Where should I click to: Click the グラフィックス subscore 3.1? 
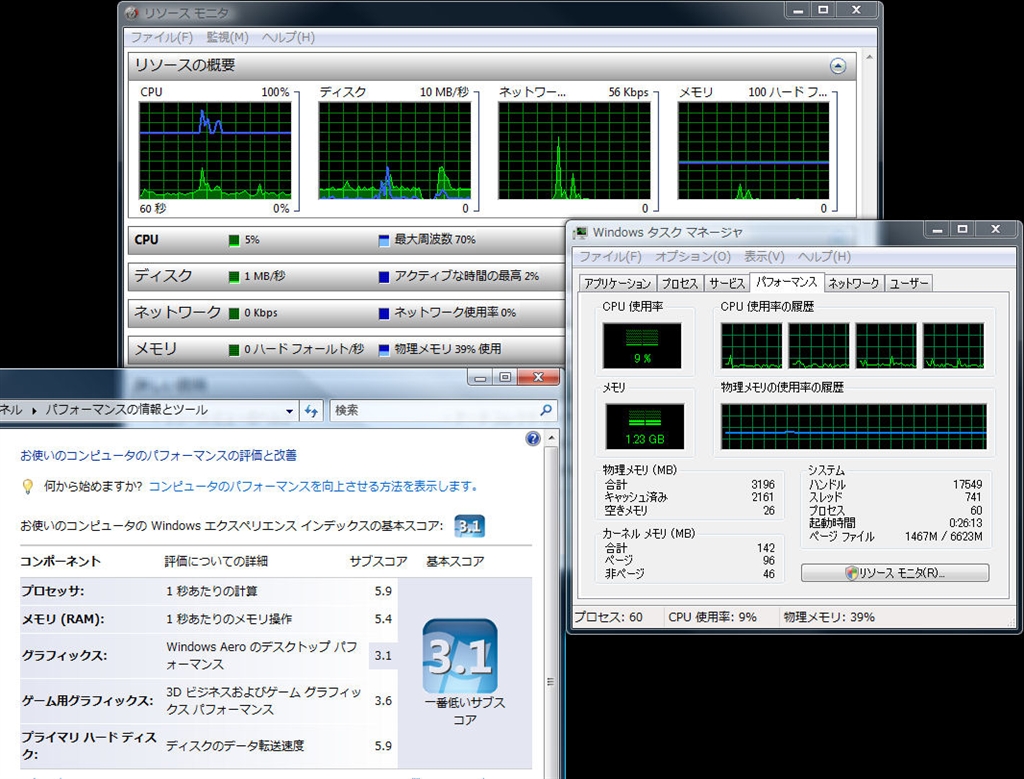click(x=383, y=656)
